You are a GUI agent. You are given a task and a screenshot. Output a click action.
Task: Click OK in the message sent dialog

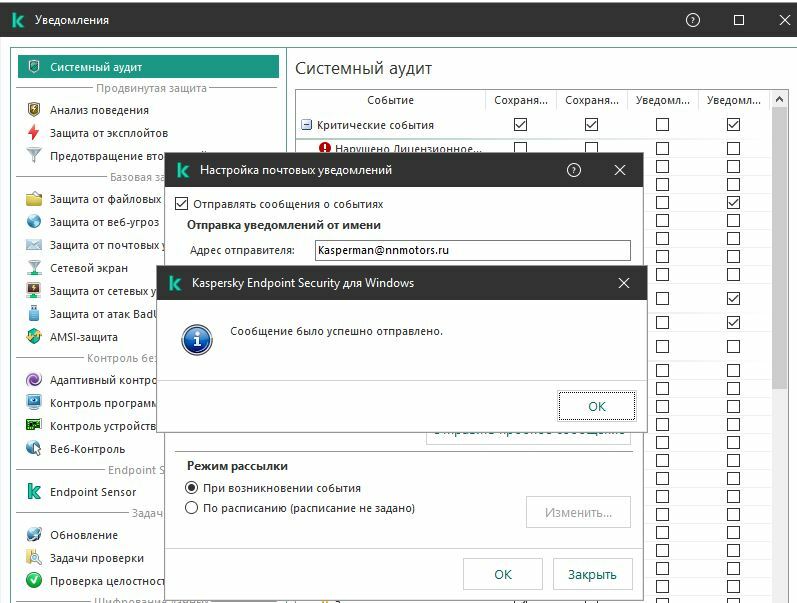point(597,406)
